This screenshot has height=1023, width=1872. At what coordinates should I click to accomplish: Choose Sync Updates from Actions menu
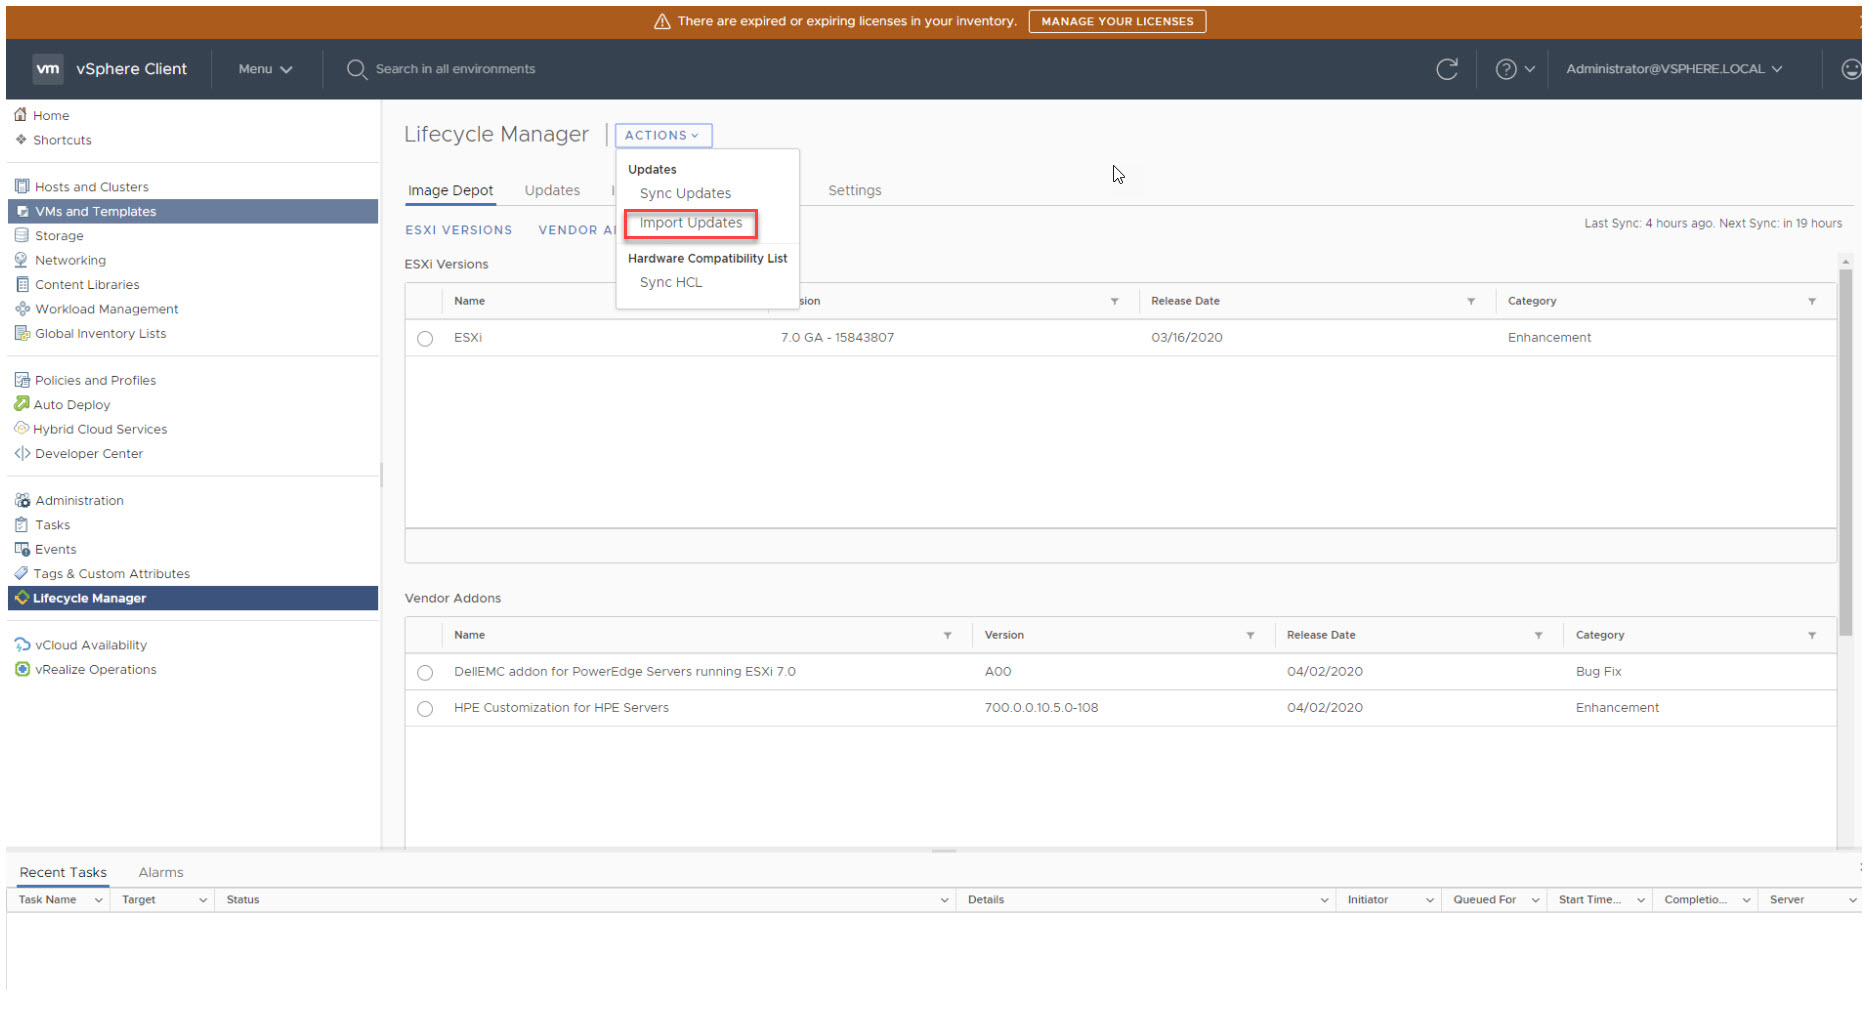685,194
